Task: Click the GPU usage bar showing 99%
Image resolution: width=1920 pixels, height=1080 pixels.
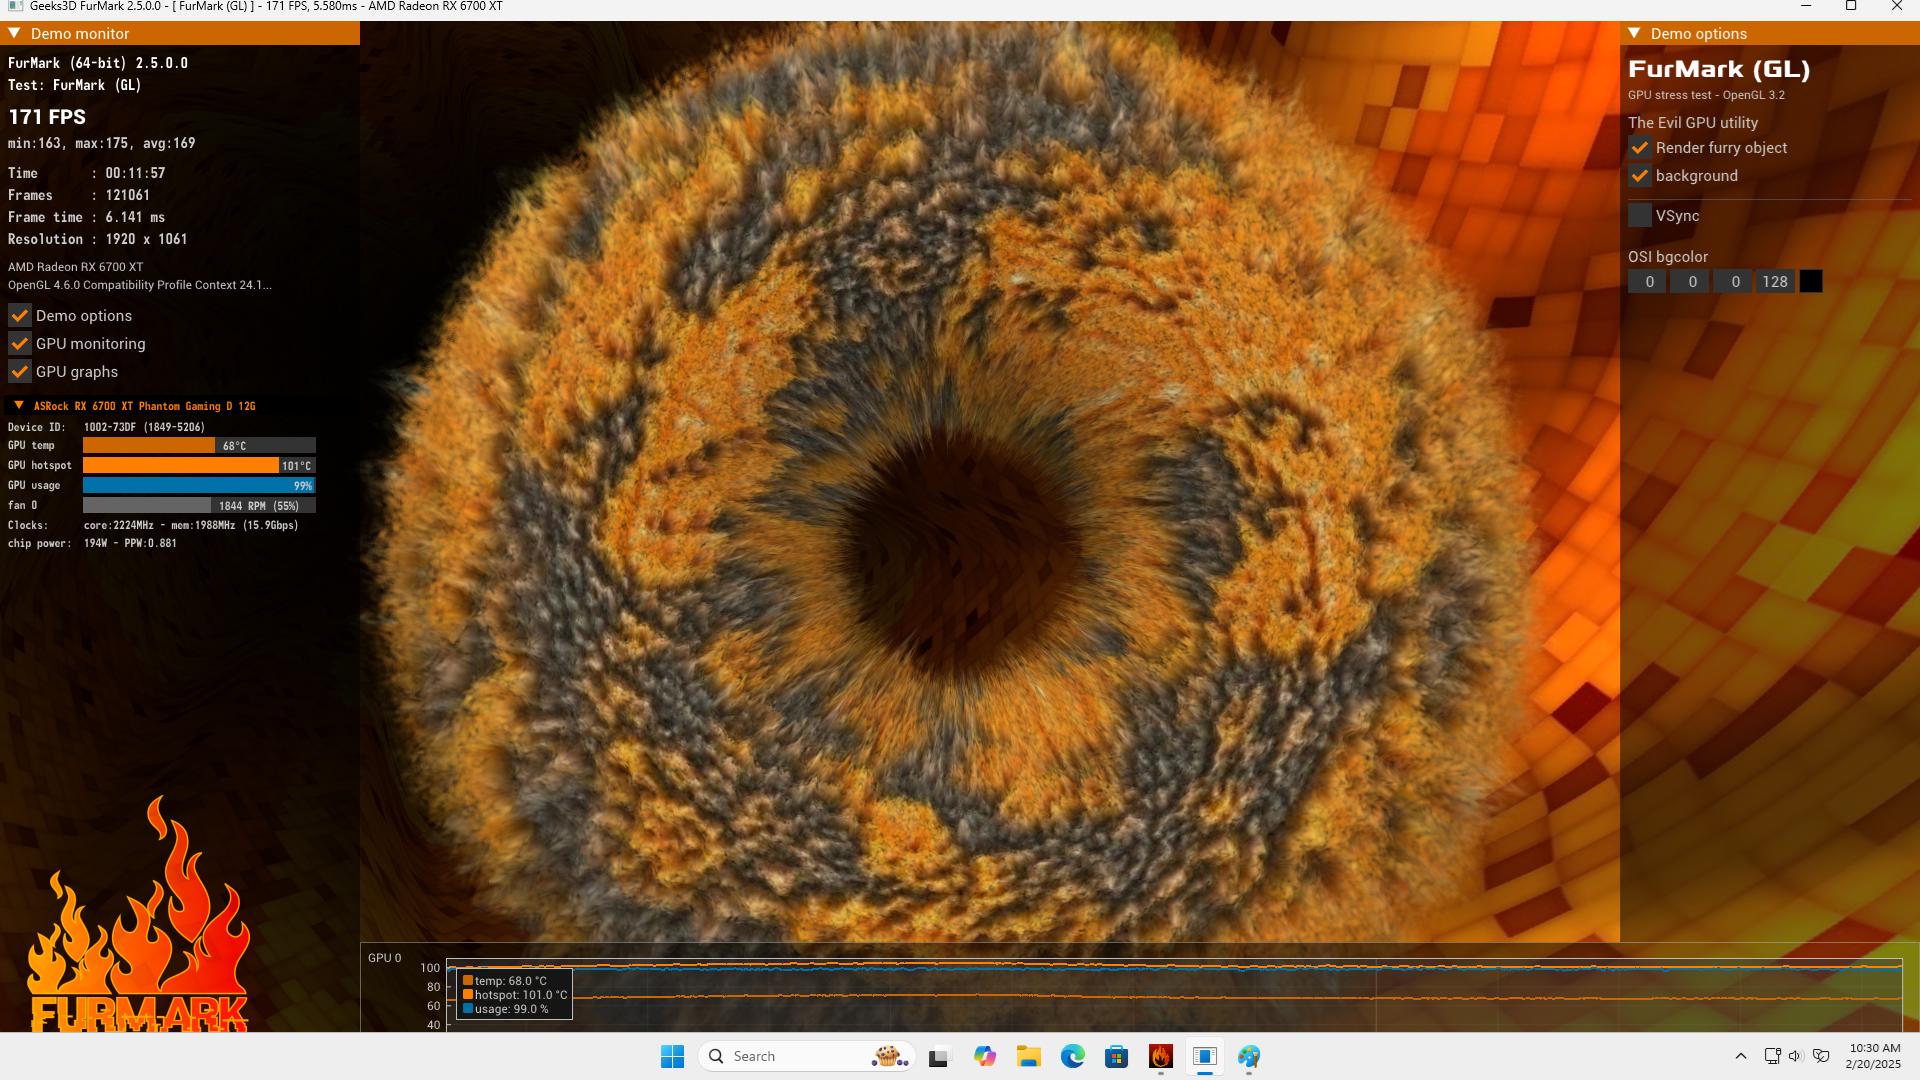Action: click(x=199, y=485)
